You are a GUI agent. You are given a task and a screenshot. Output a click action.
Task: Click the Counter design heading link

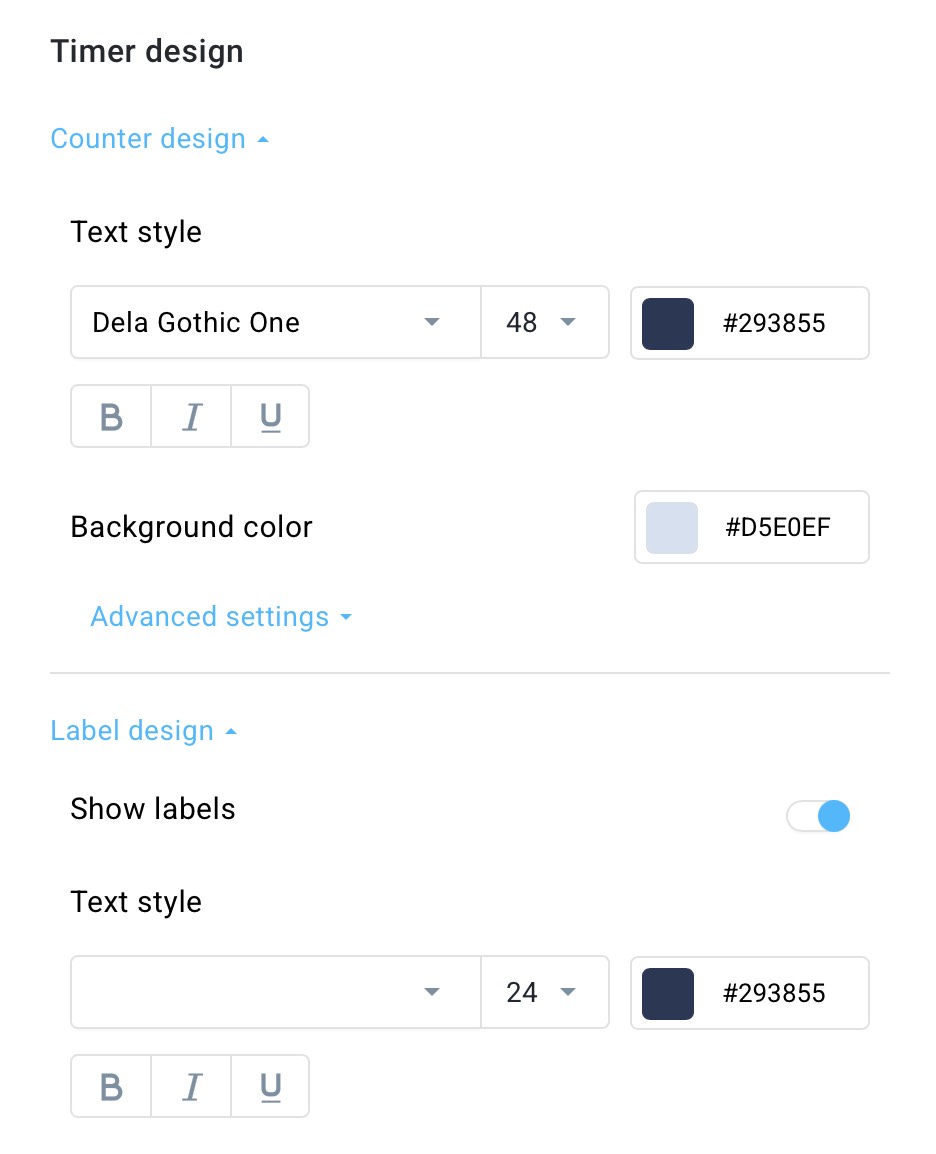pos(148,138)
